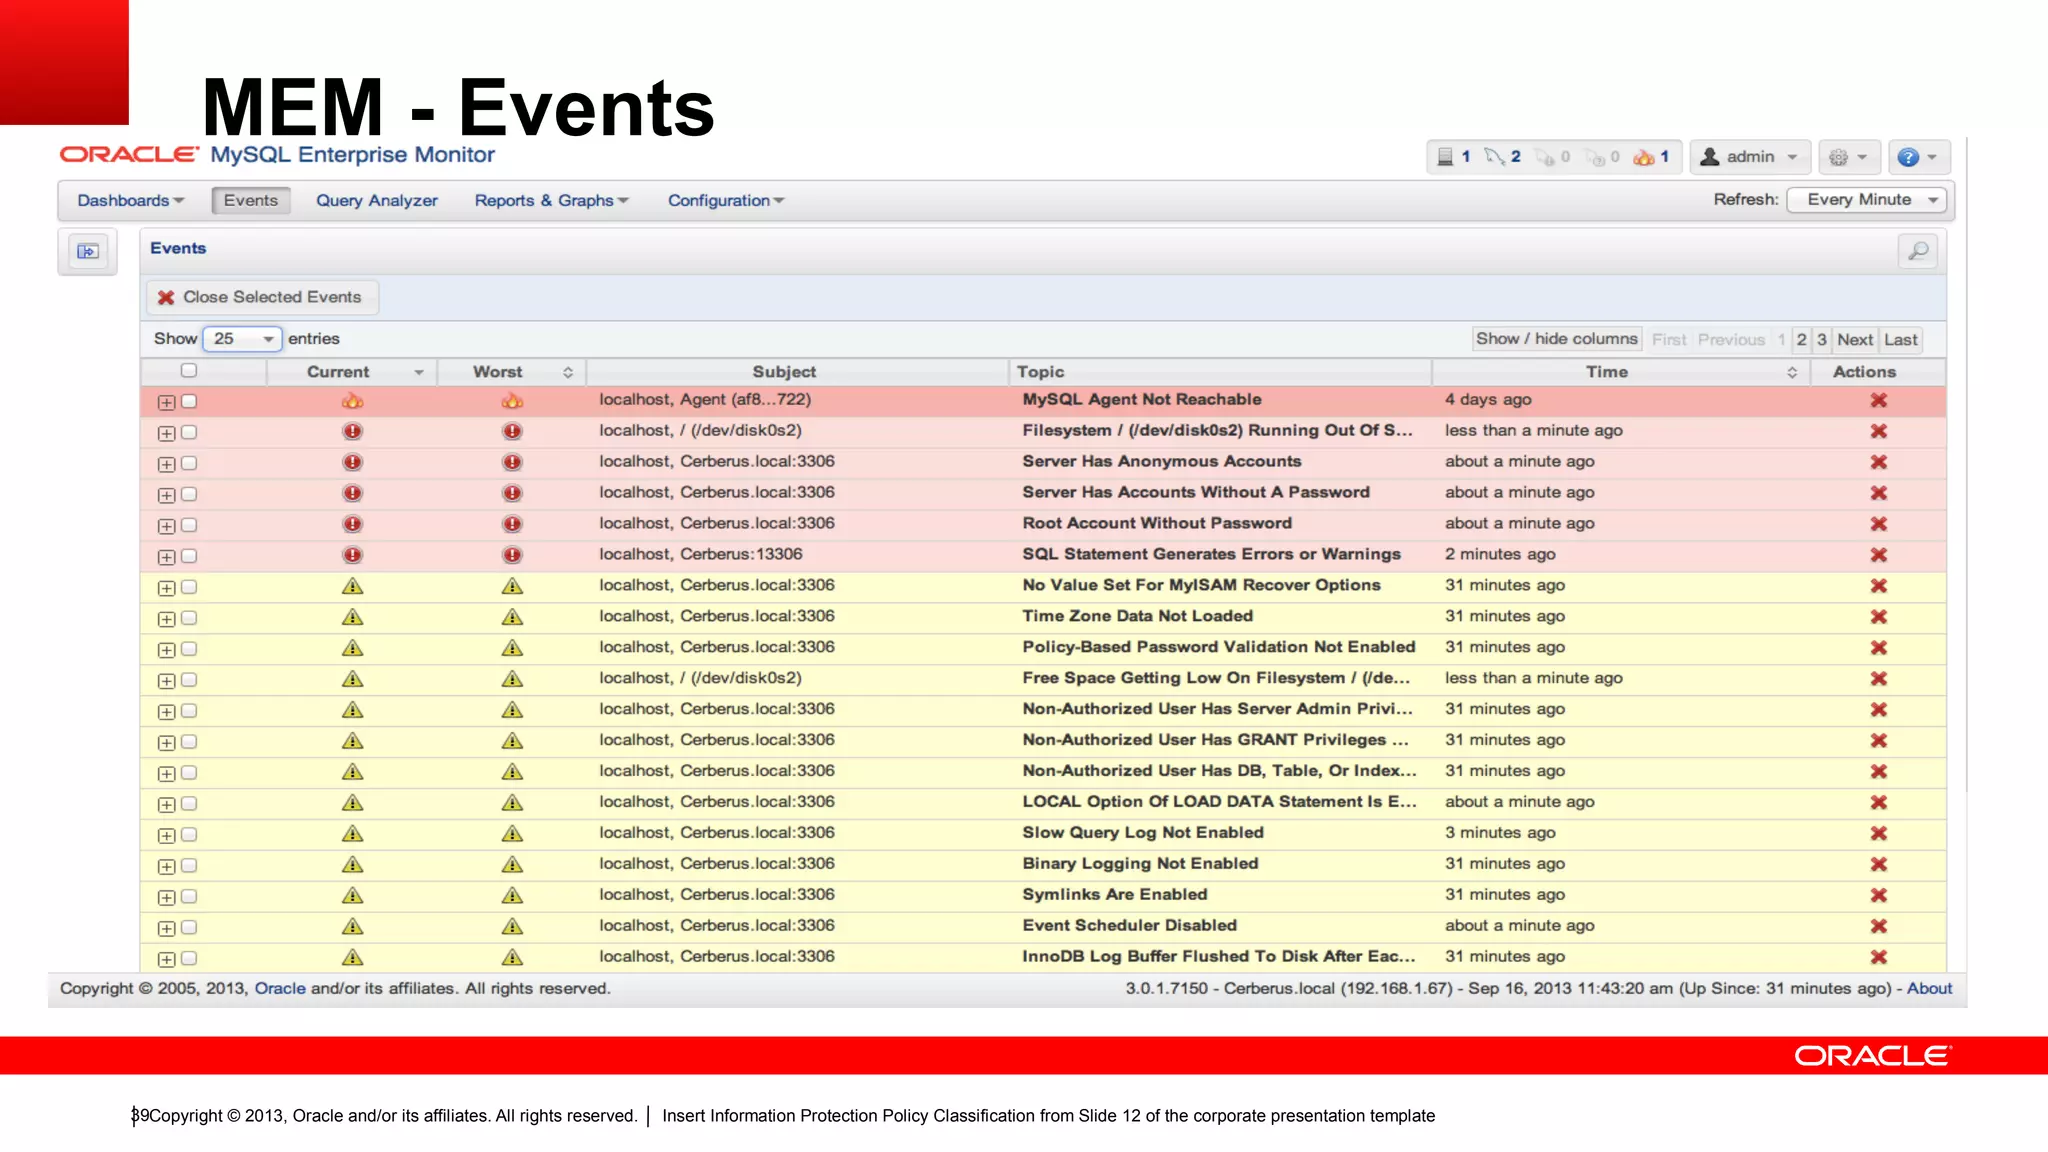Sort by the Worst column
This screenshot has height=1152, width=2048.
(x=512, y=372)
